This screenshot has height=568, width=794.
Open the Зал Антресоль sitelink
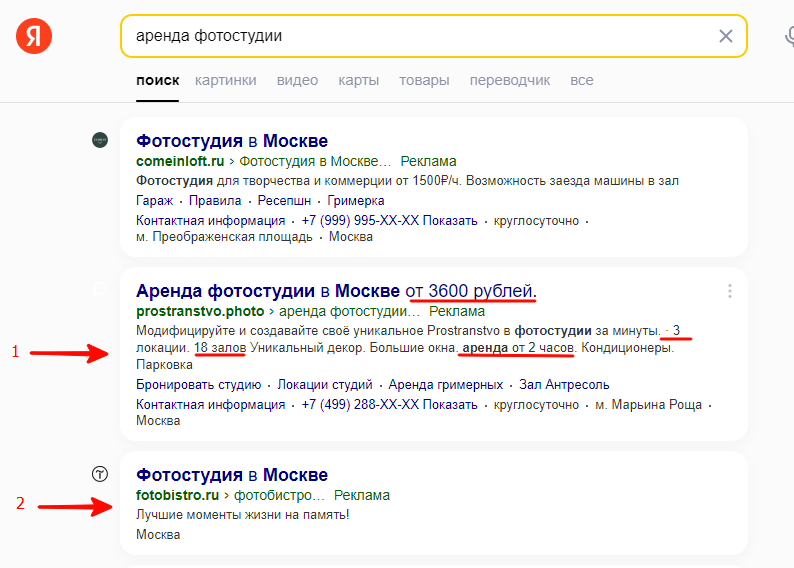(x=564, y=385)
